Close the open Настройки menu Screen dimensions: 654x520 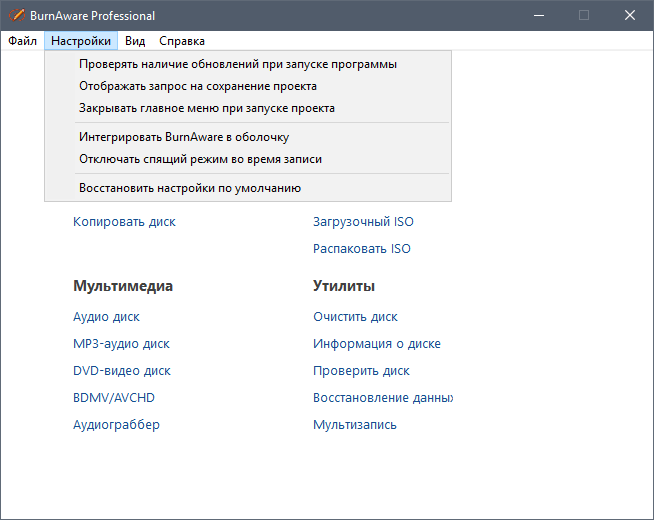(x=81, y=41)
